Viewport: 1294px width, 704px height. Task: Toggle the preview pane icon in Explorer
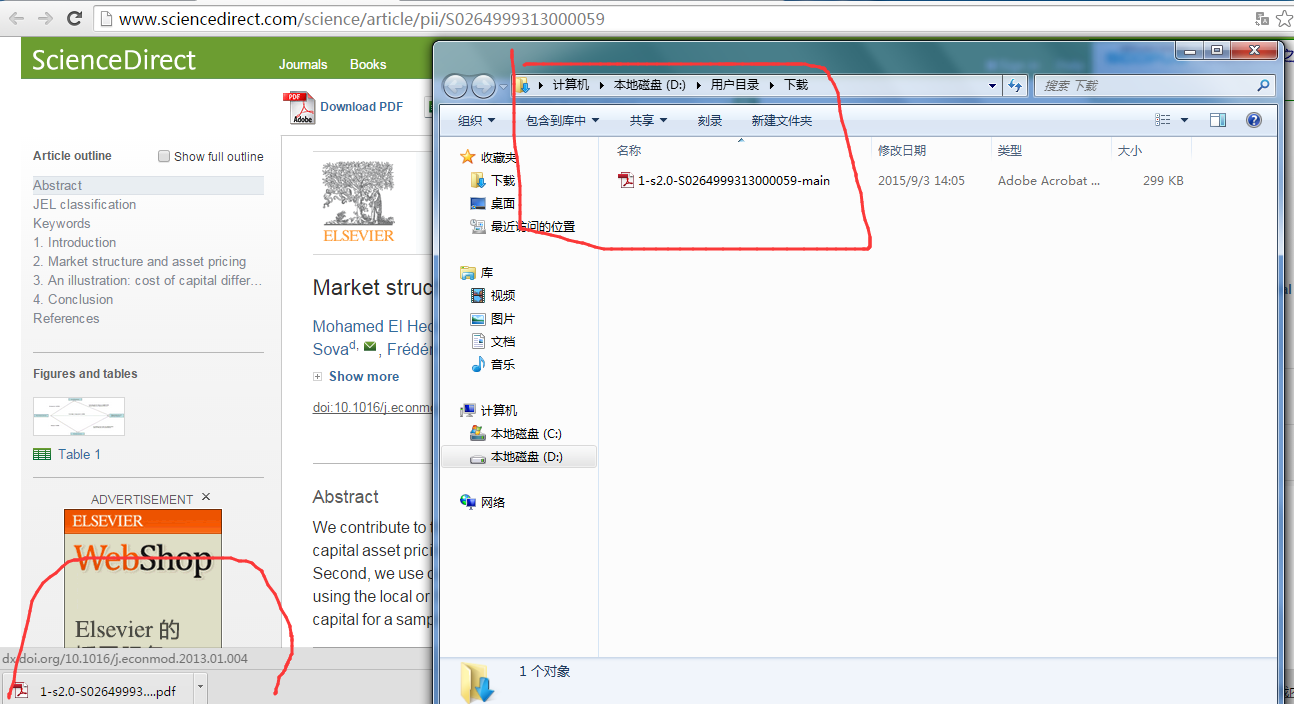point(1218,120)
